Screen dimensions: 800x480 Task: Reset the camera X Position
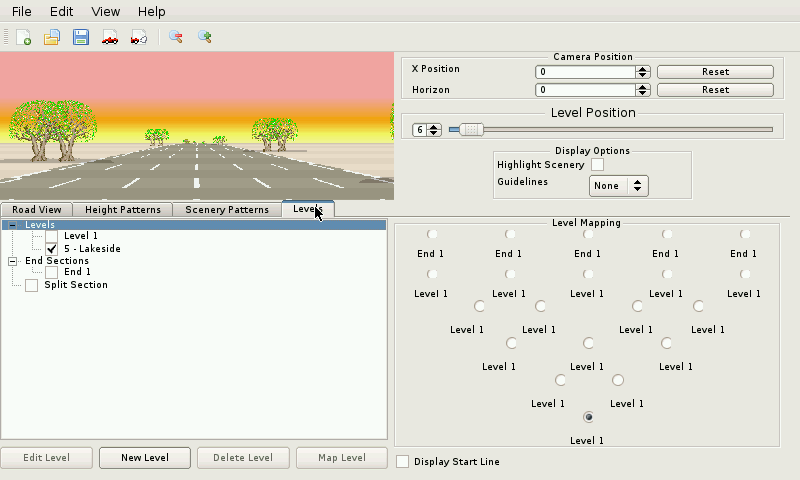(x=715, y=72)
